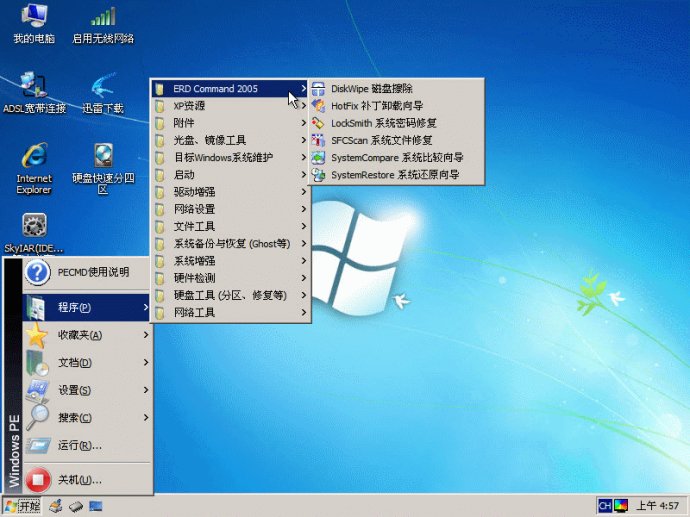Expand the 网络设置 submenu arrow
This screenshot has width=690, height=517.
(x=304, y=209)
